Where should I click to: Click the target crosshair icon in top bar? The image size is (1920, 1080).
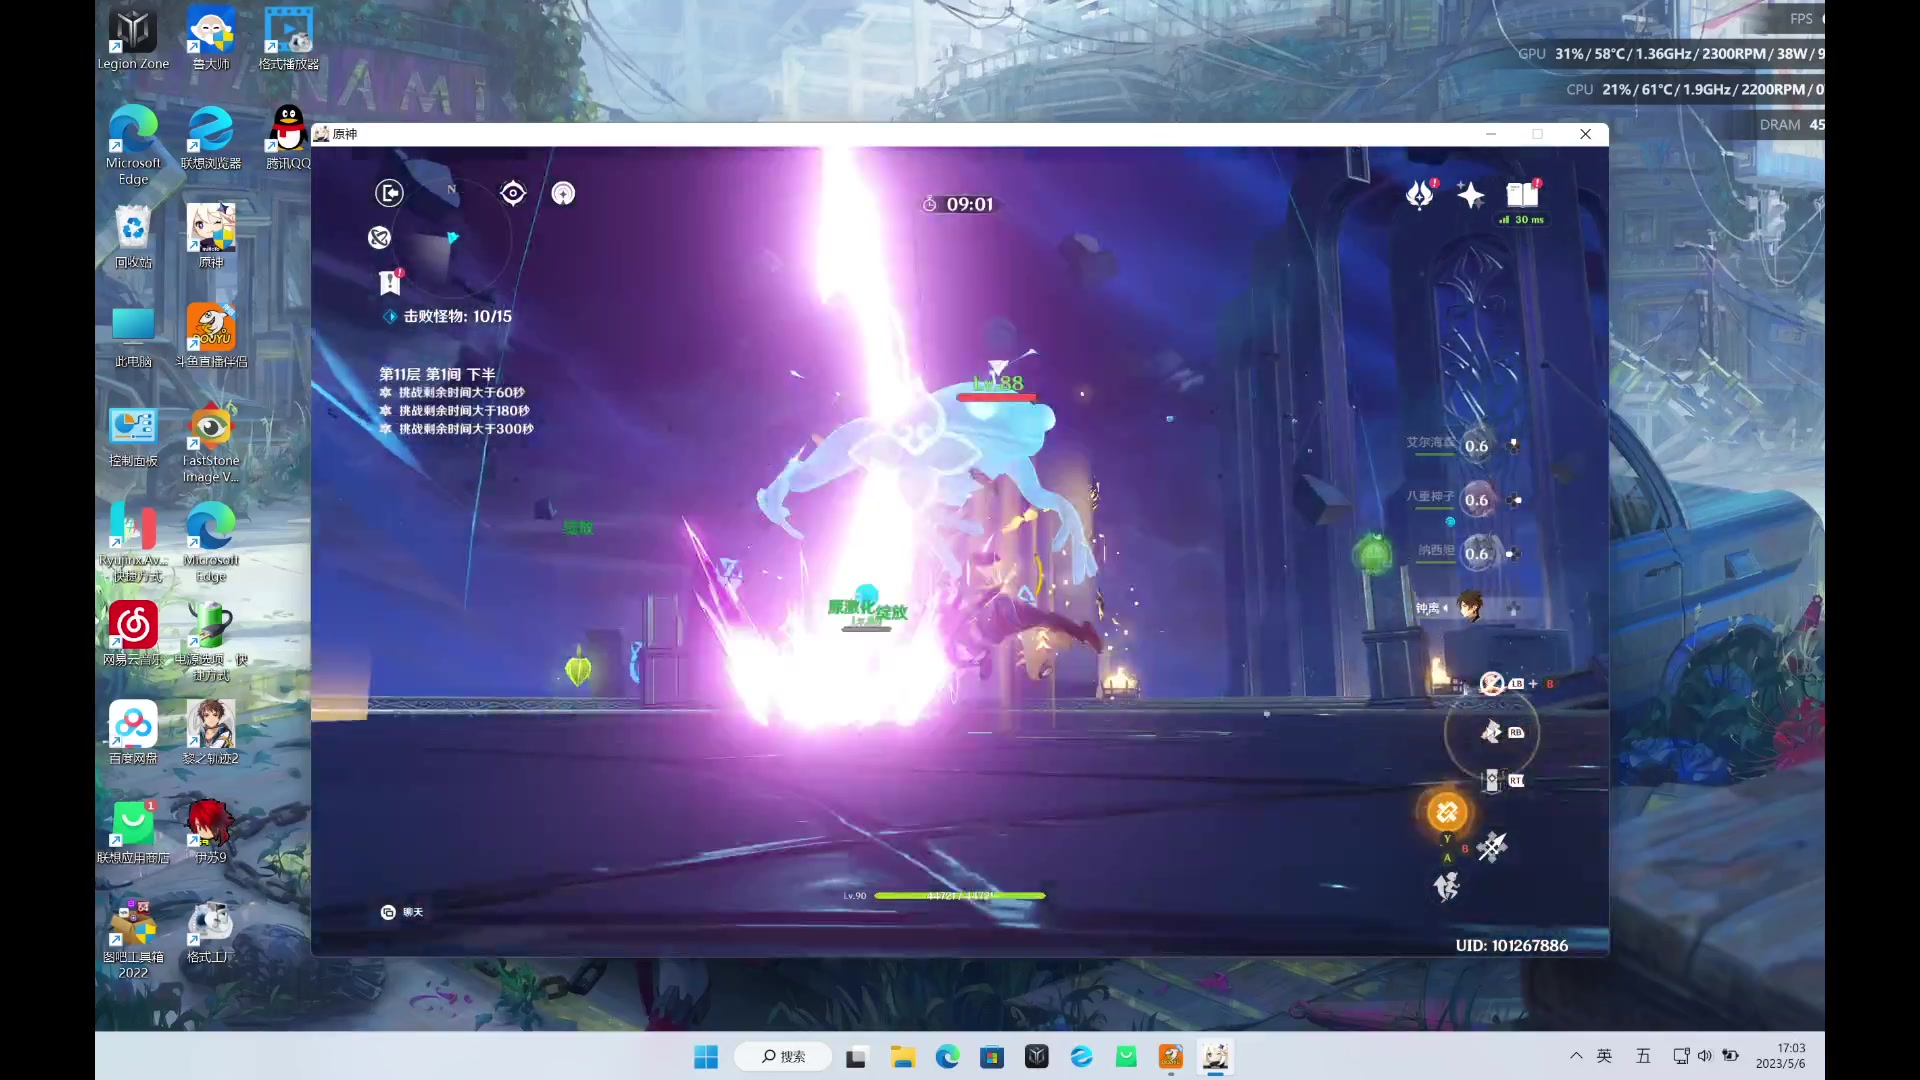coord(513,193)
